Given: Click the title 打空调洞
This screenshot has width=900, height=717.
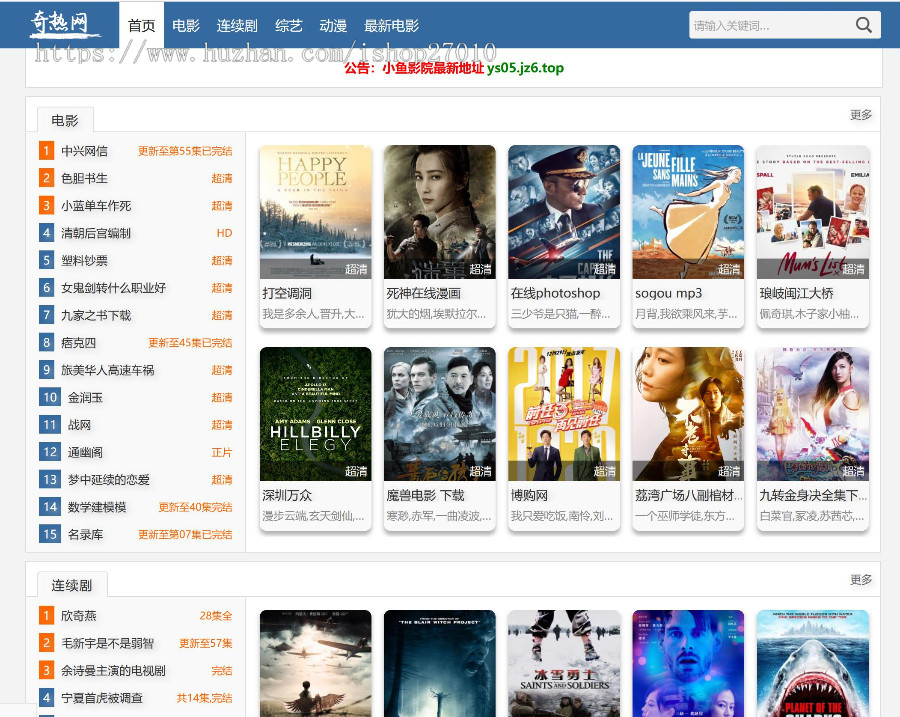Looking at the screenshot, I should coord(287,293).
